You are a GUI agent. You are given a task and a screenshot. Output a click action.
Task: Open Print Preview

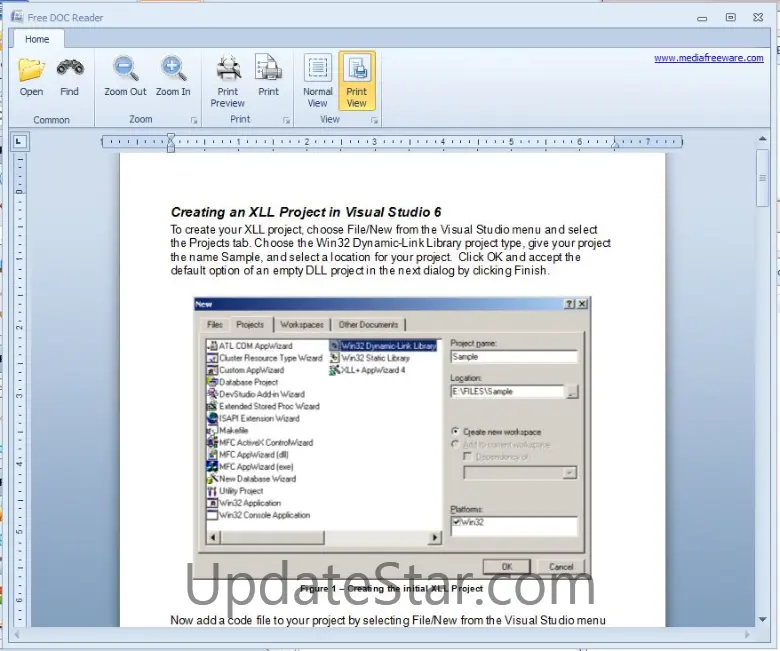pyautogui.click(x=228, y=82)
